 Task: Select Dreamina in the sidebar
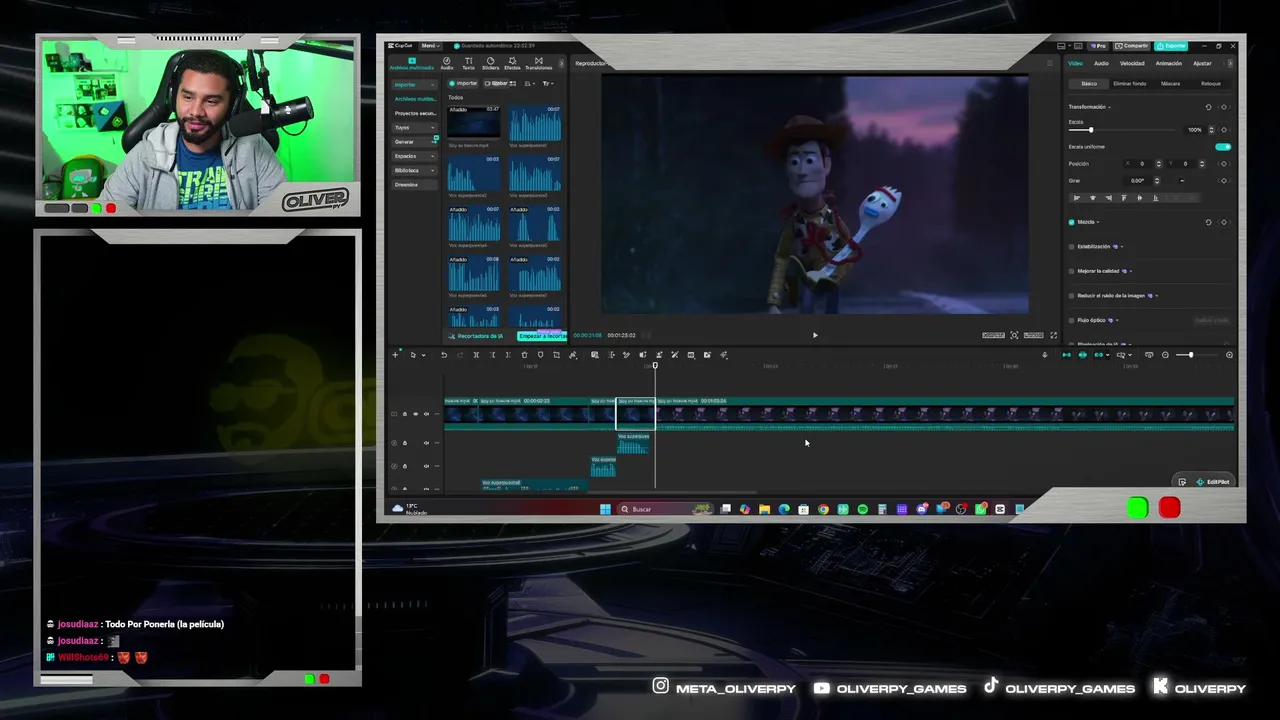coord(414,185)
